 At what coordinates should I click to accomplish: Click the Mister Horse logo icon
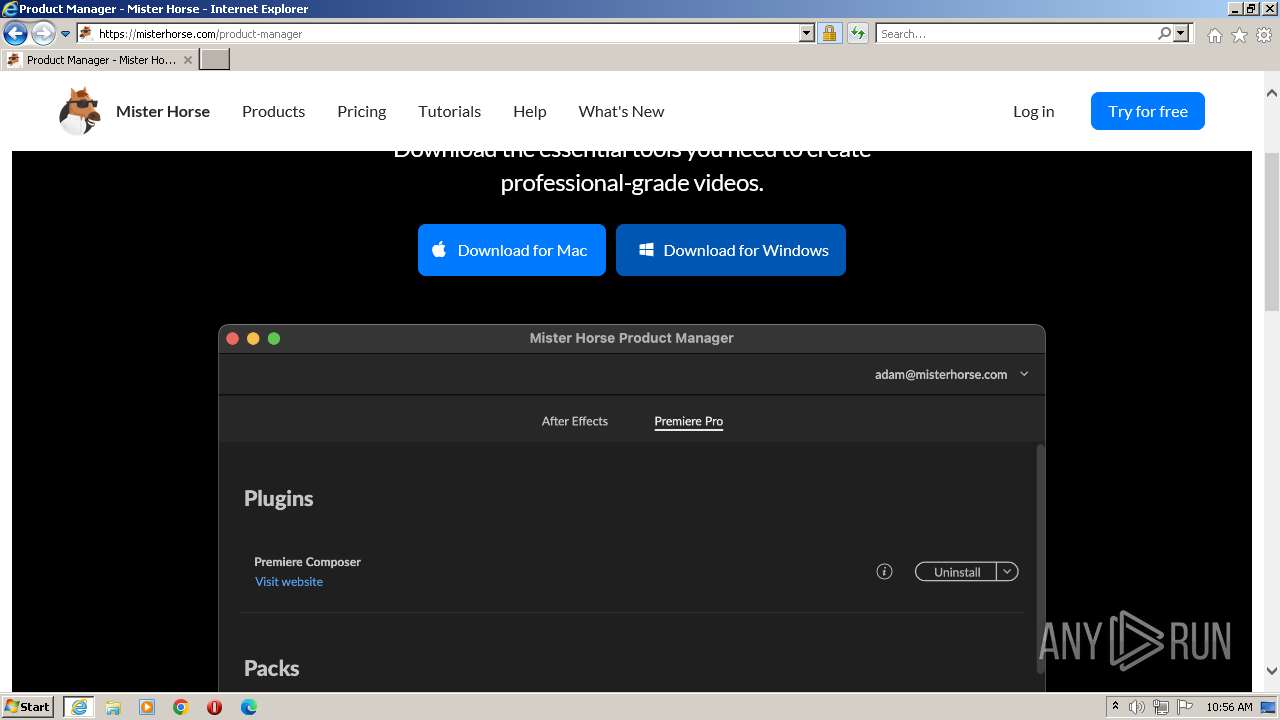tap(79, 111)
